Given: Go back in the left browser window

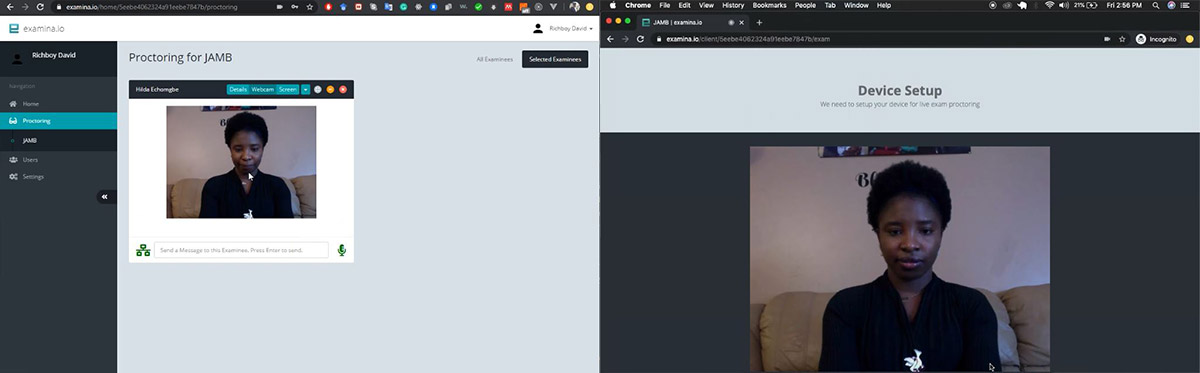Looking at the screenshot, I should (x=9, y=7).
